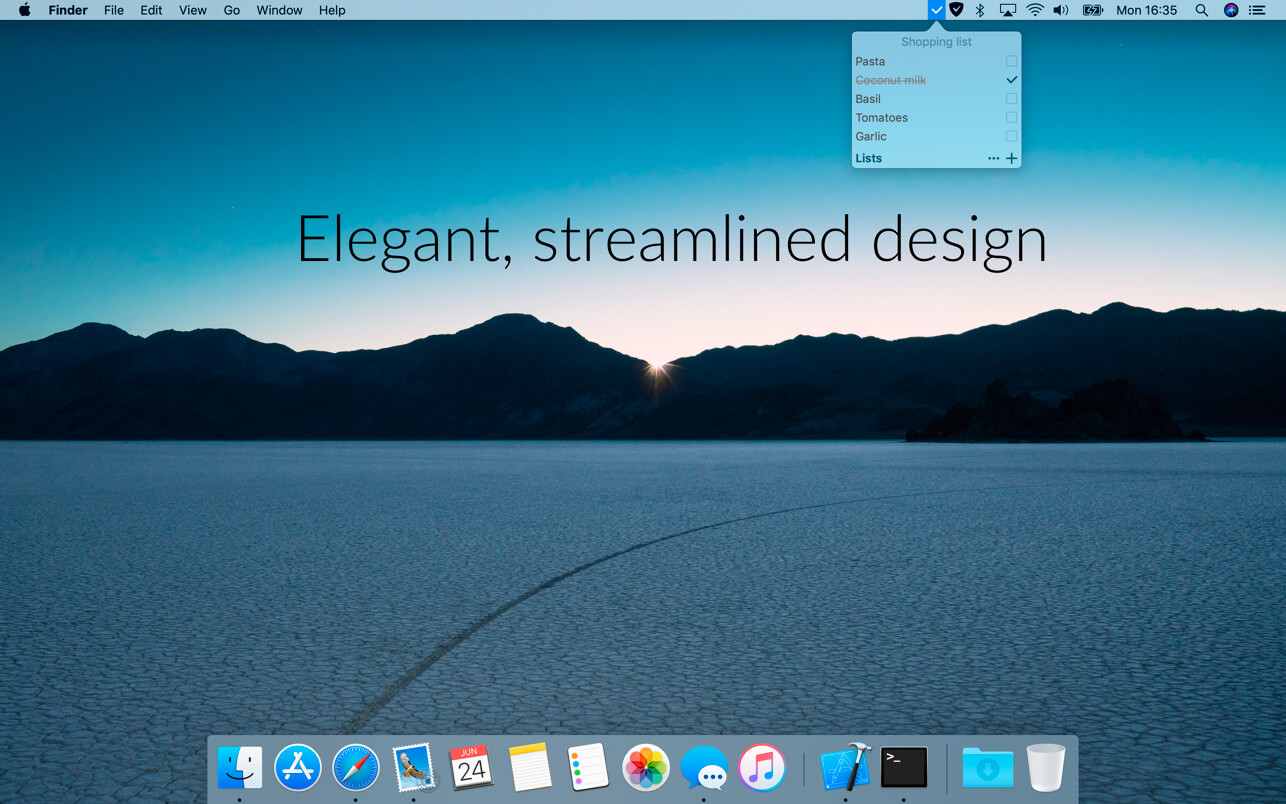1286x804 pixels.
Task: Open Notification Center
Action: 1257,10
